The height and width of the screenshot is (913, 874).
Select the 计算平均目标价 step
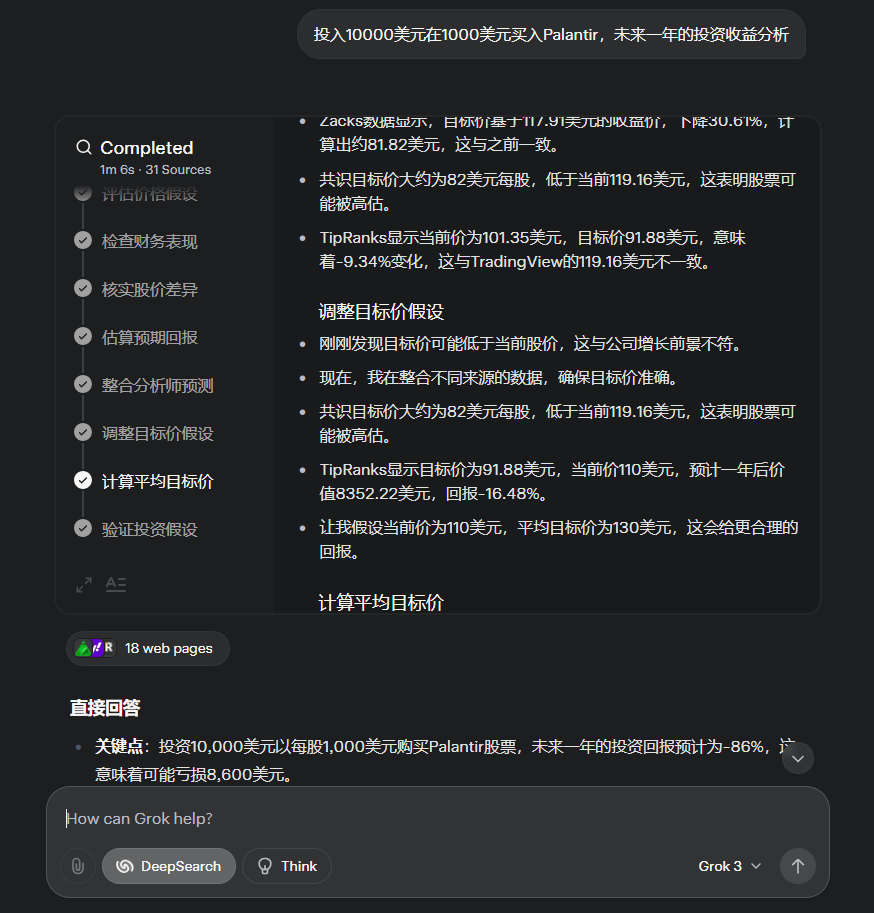[157, 481]
